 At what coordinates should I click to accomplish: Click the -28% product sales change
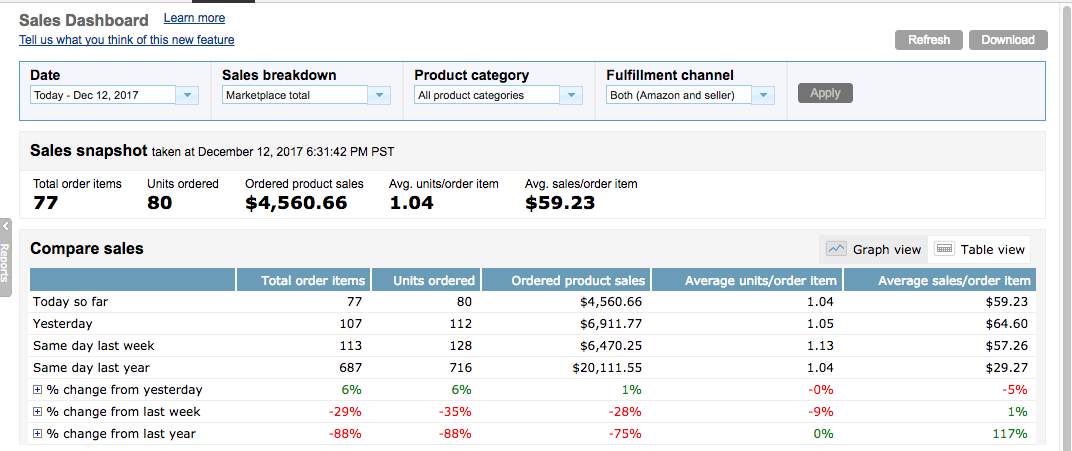[627, 411]
